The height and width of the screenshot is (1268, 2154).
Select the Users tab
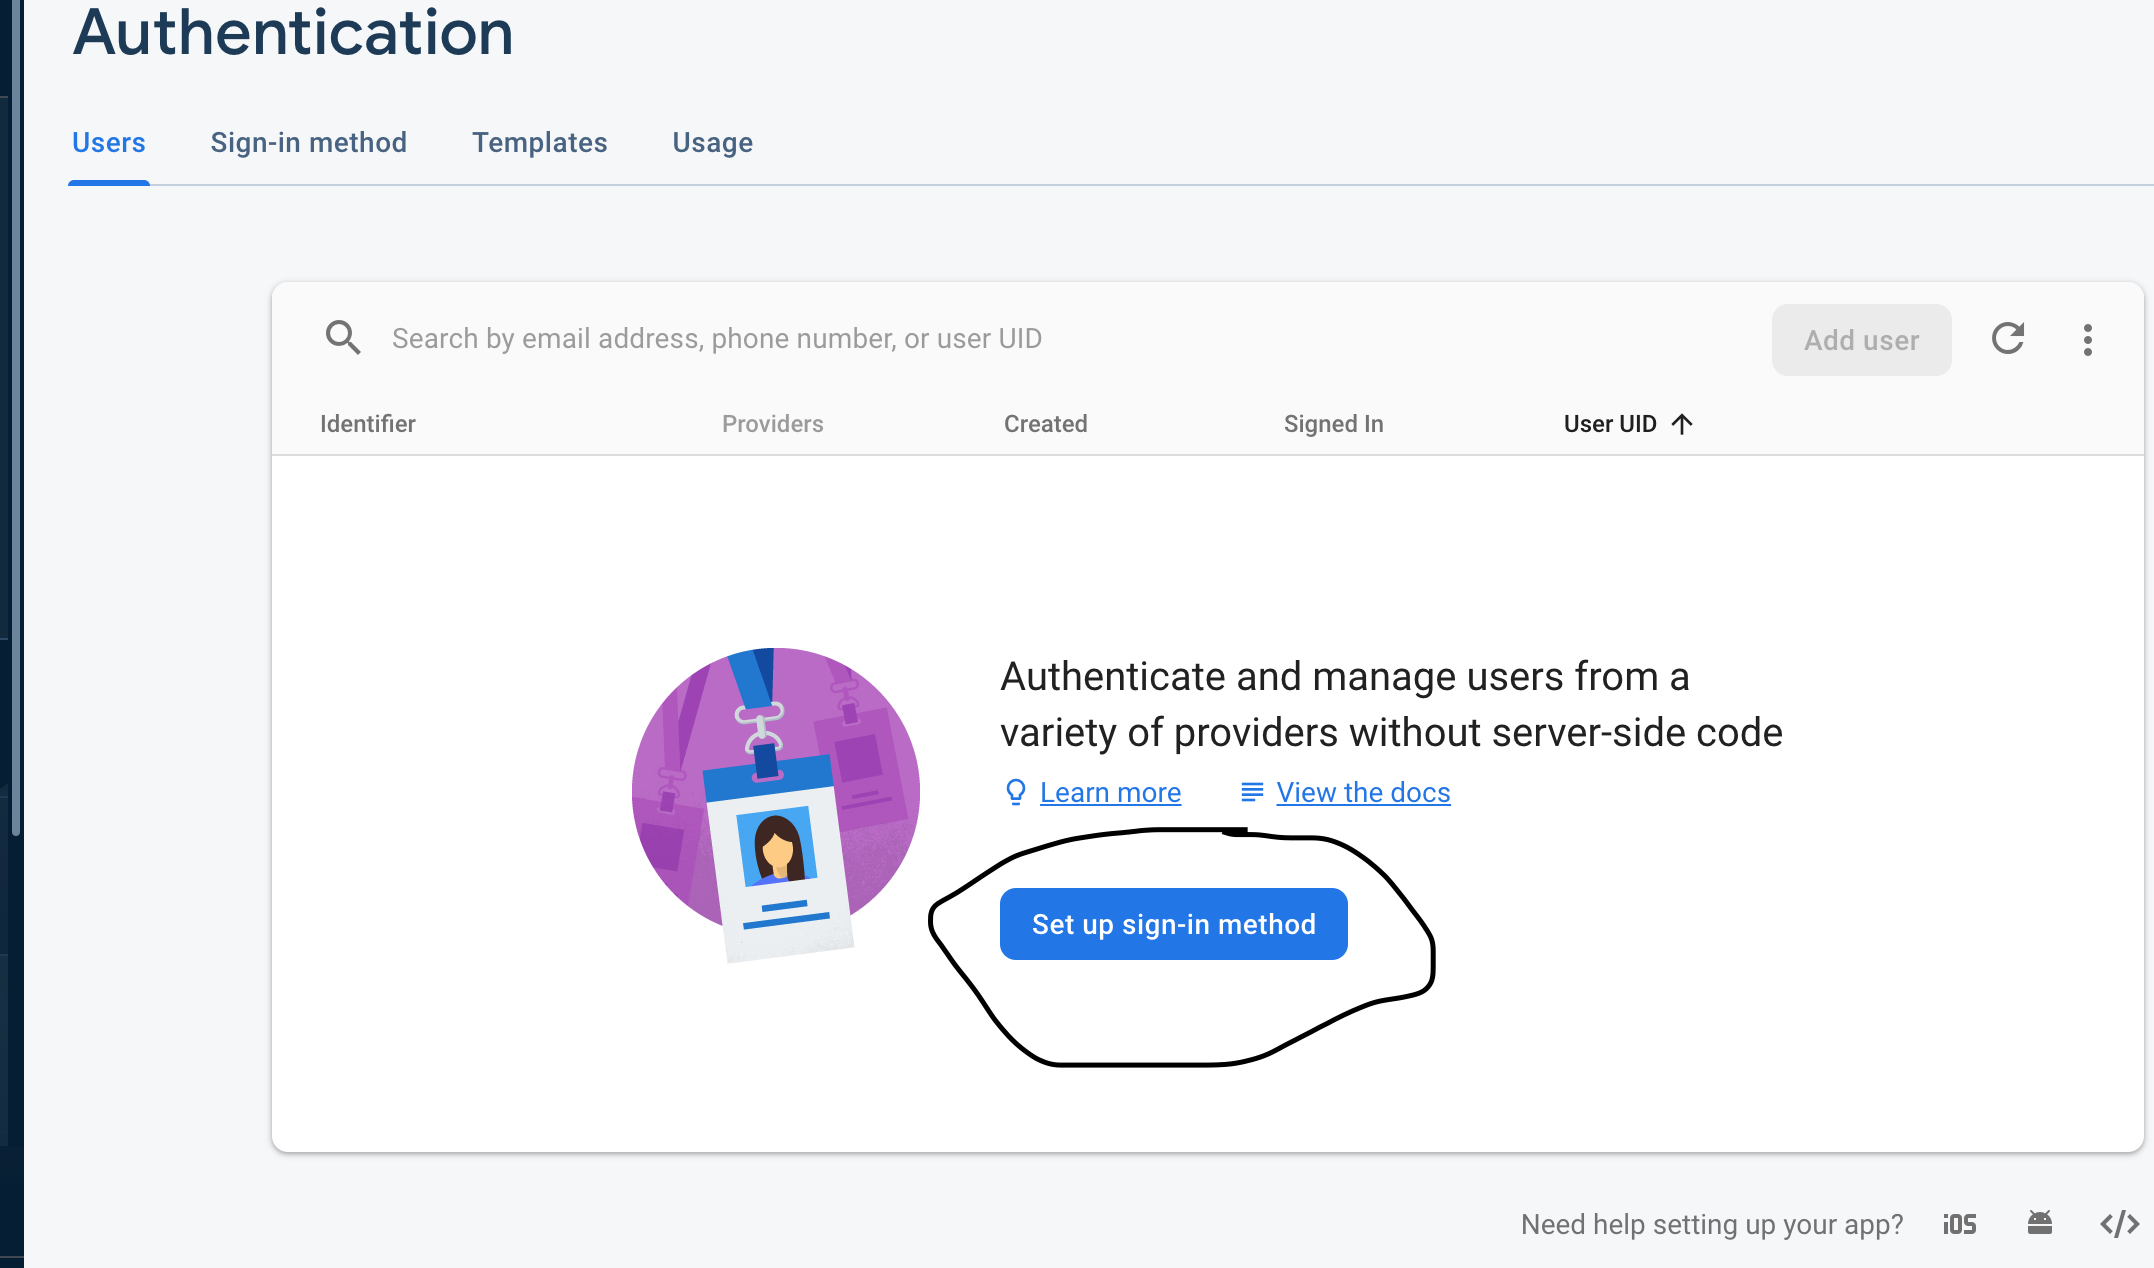(109, 143)
